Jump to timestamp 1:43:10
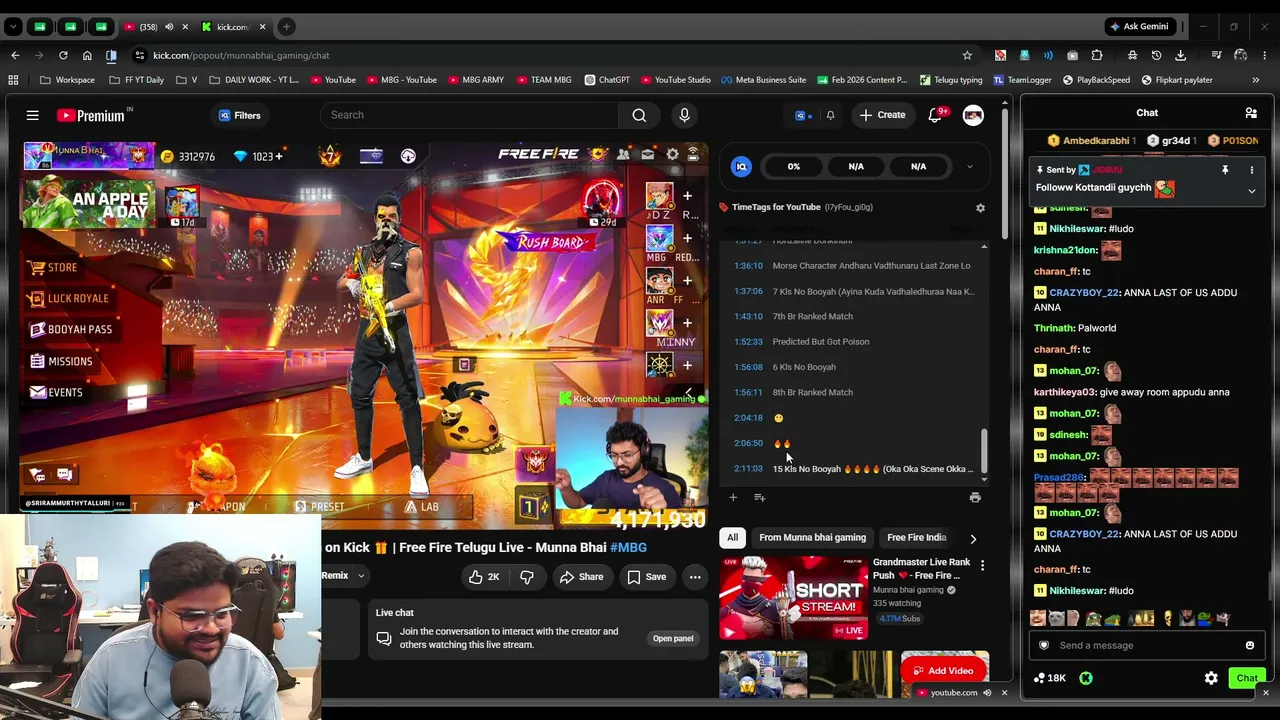 (748, 316)
